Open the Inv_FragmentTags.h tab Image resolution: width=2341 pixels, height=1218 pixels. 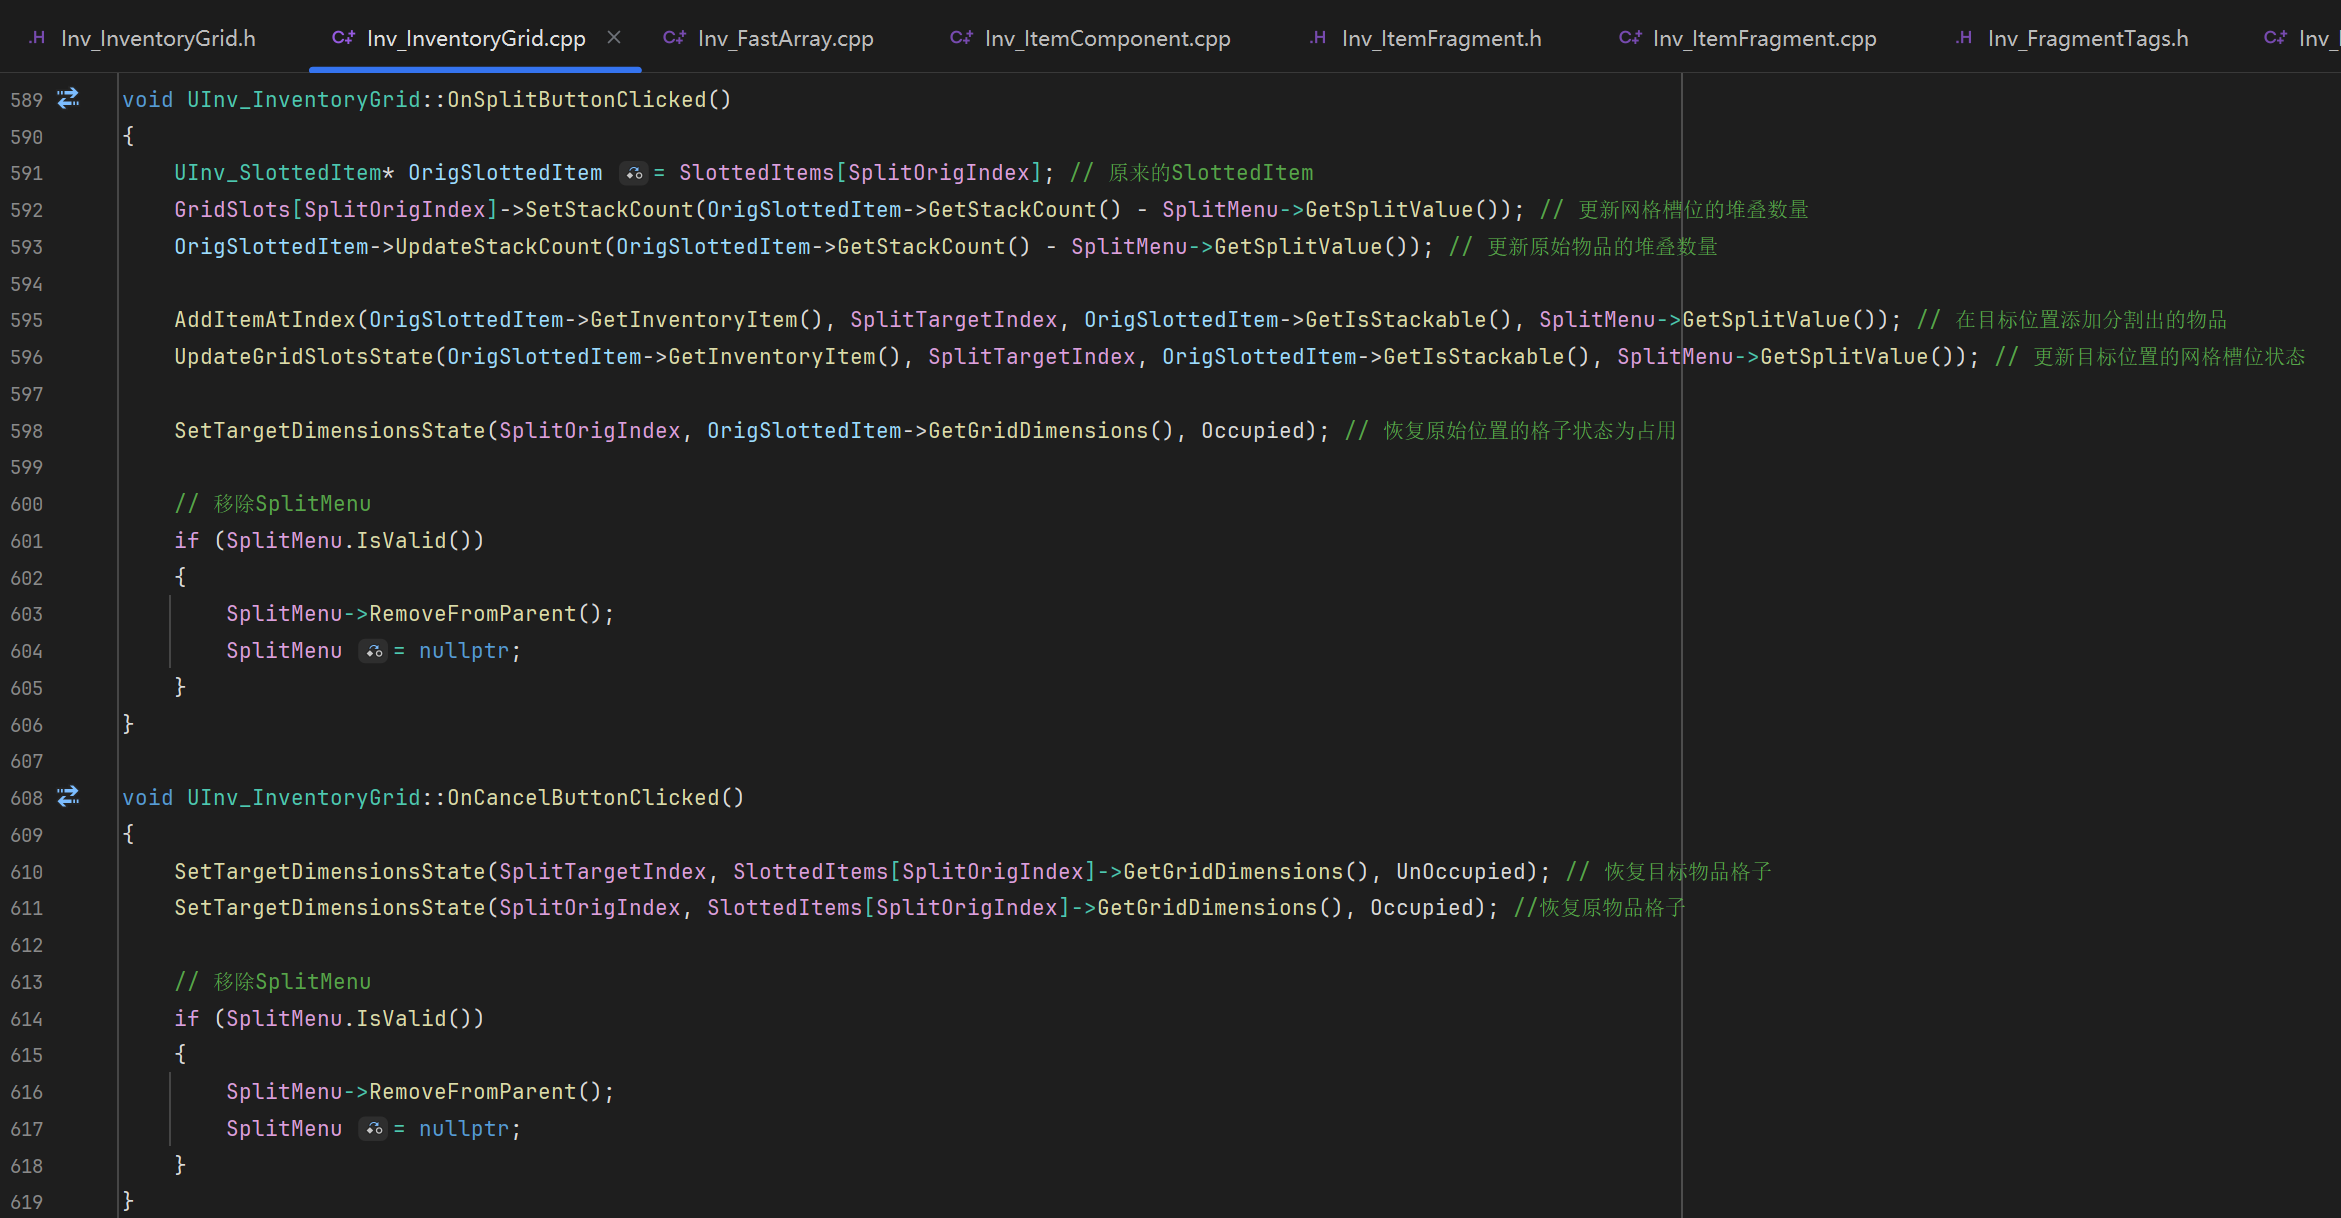[x=2087, y=38]
